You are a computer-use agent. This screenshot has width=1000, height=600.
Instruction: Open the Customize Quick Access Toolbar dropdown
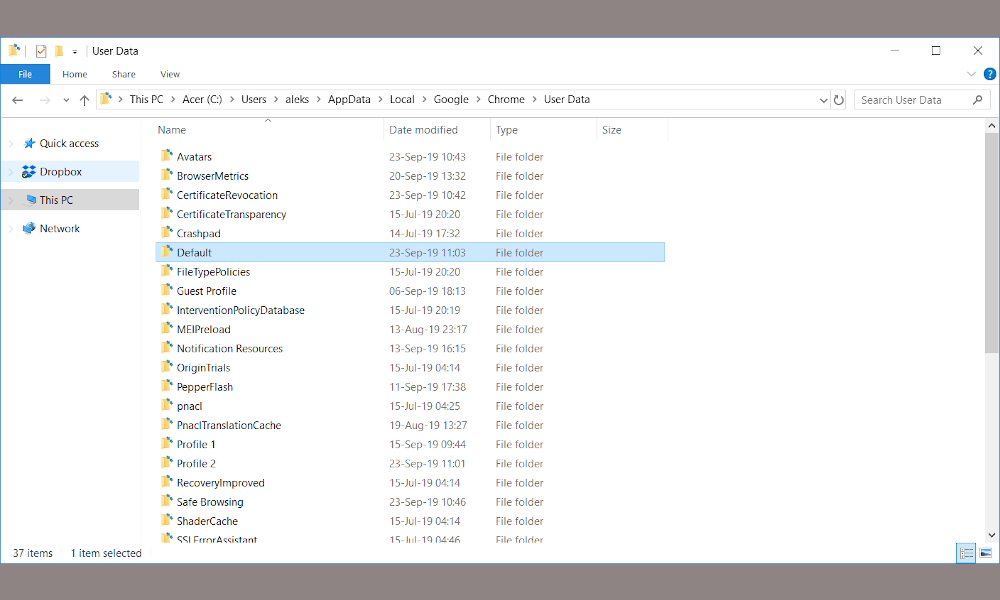(x=75, y=52)
